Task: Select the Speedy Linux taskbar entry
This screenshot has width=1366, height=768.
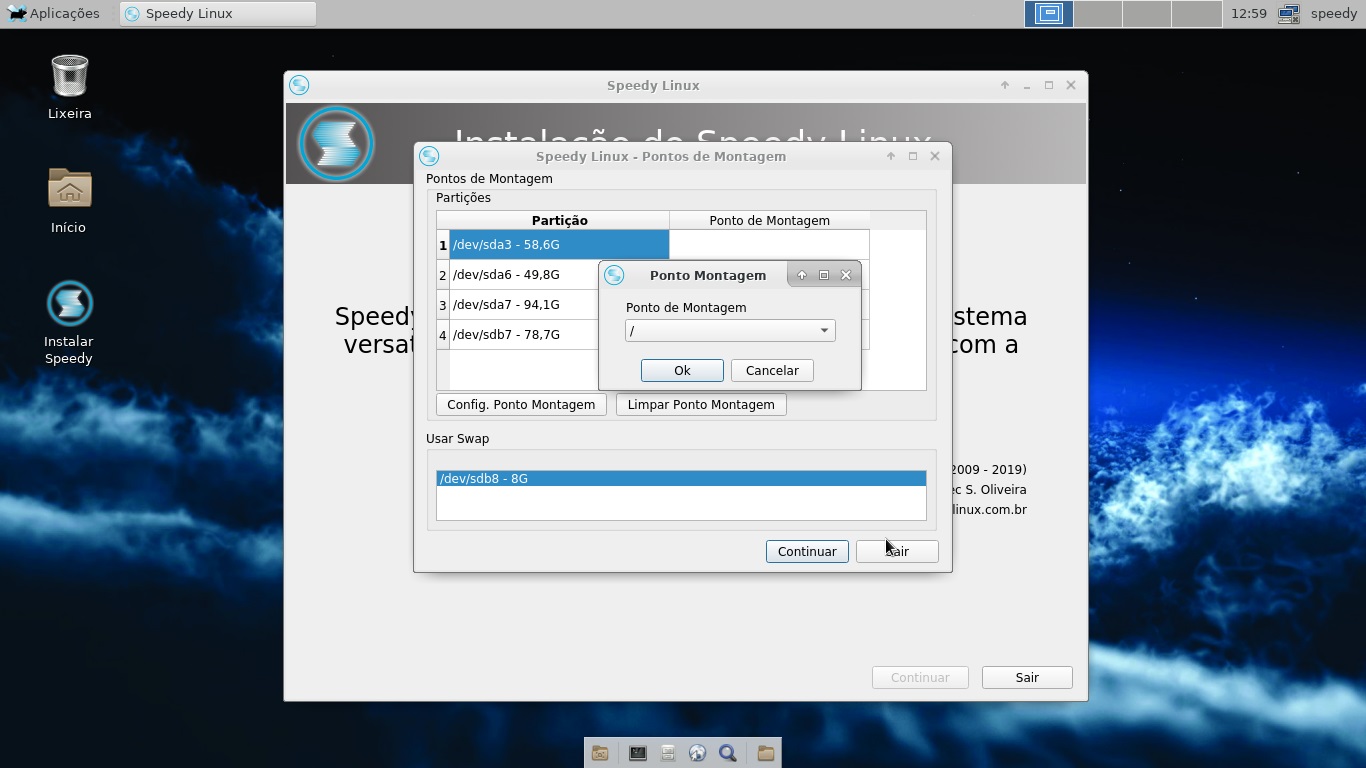Action: (x=218, y=14)
